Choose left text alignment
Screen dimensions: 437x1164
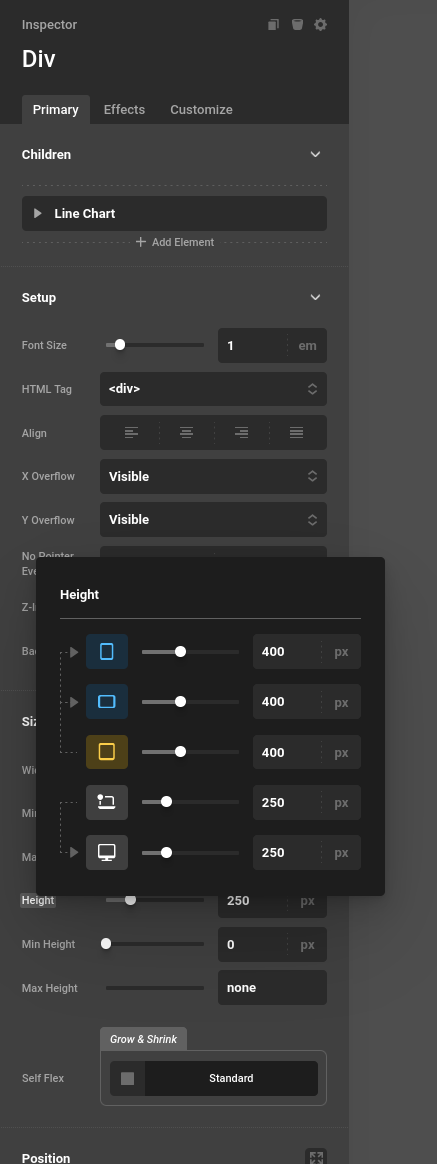coord(131,433)
